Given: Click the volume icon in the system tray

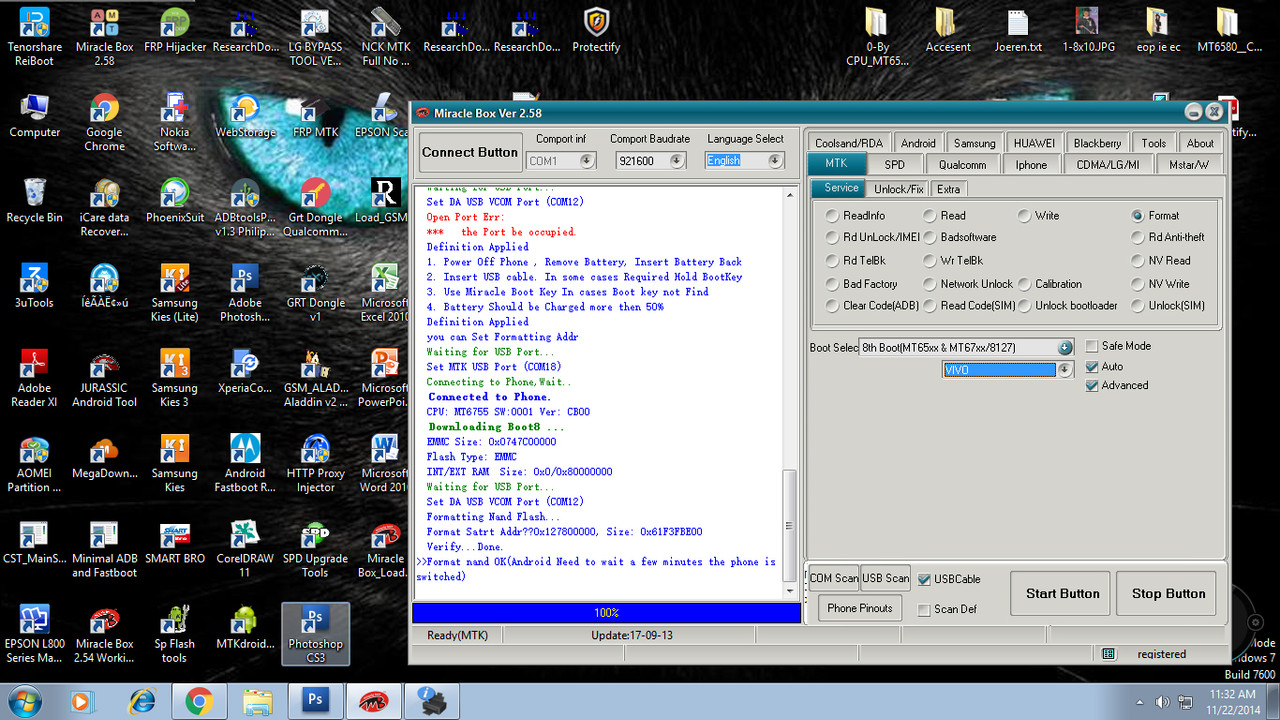Looking at the screenshot, I should click(1162, 702).
